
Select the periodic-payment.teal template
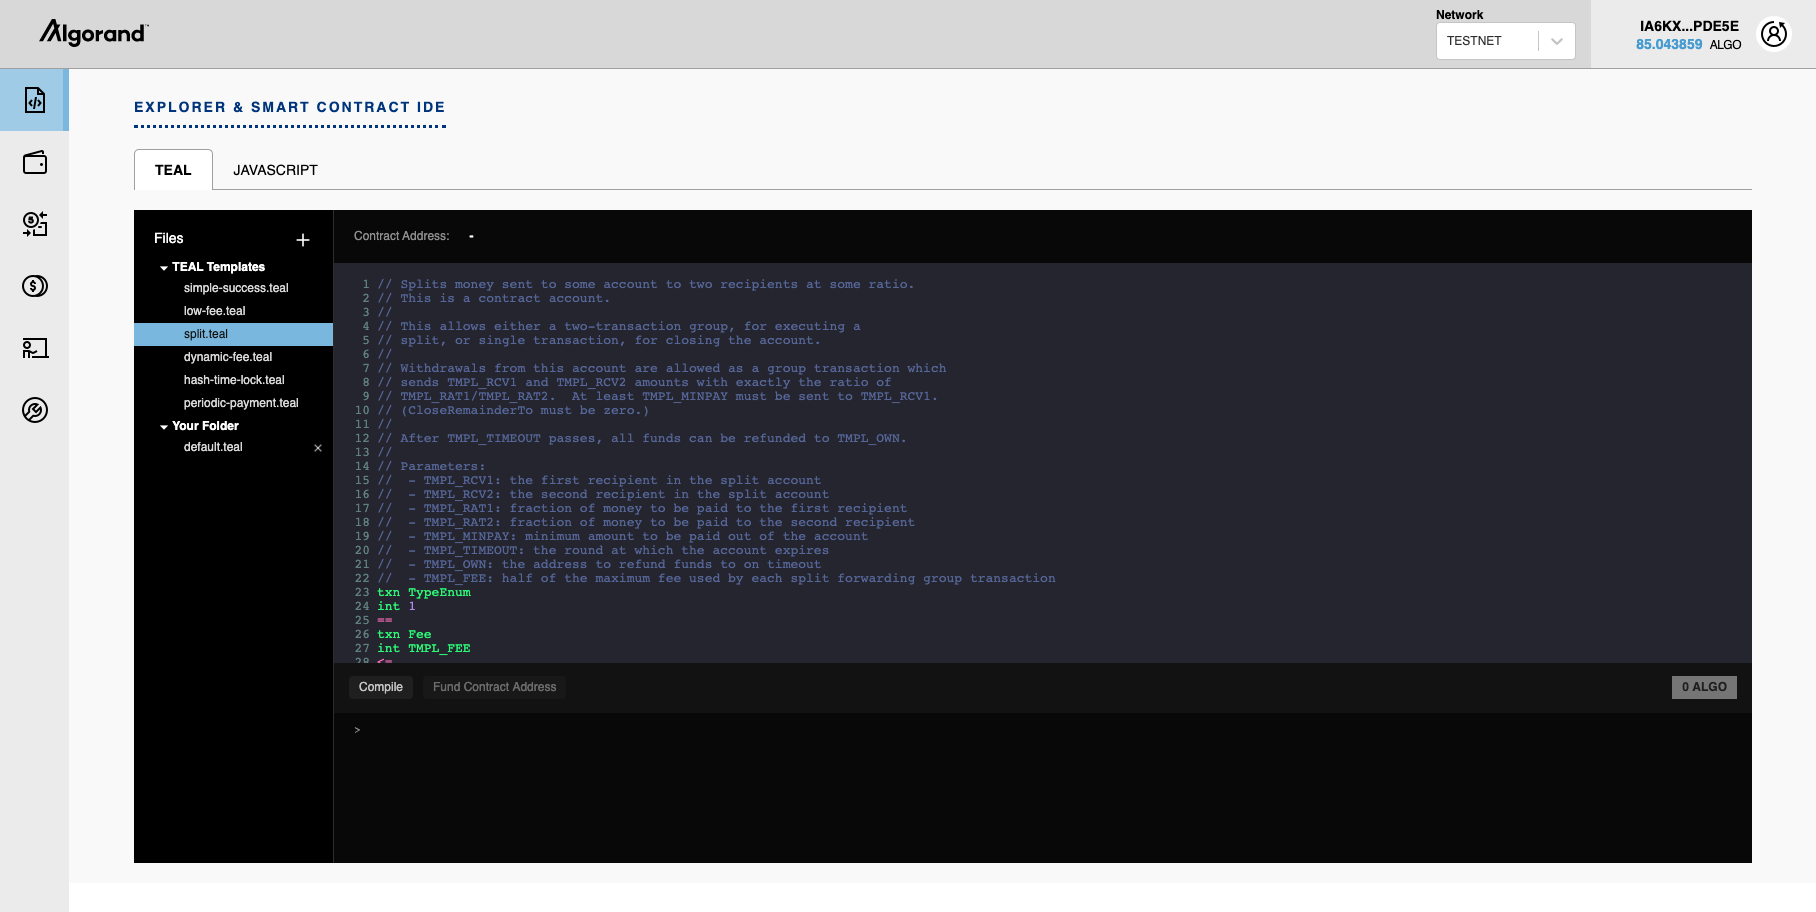(x=240, y=403)
